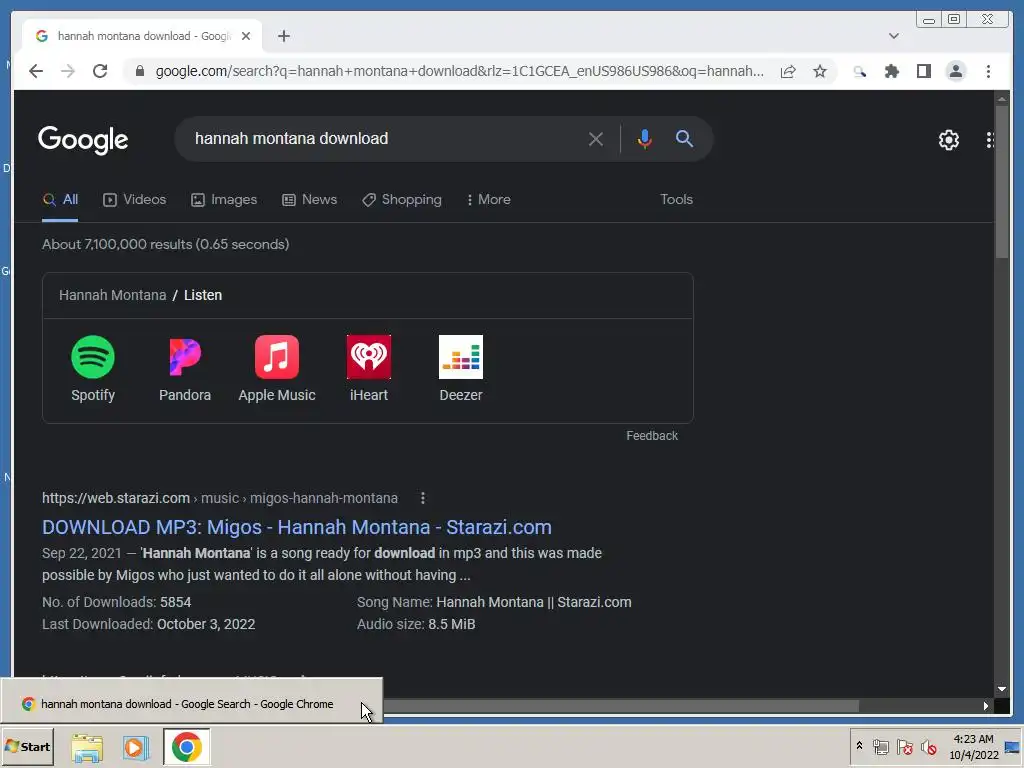This screenshot has width=1024, height=768.
Task: Expand the tab search chevron
Action: 894,36
